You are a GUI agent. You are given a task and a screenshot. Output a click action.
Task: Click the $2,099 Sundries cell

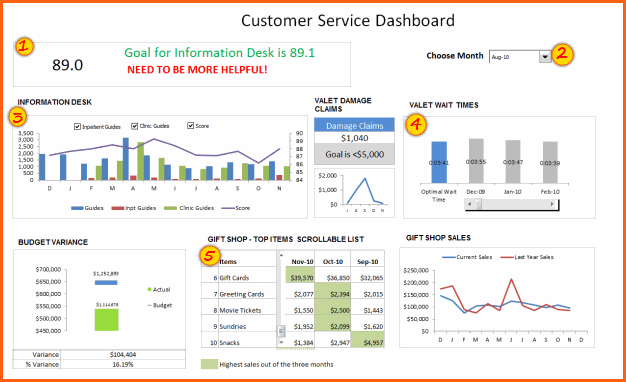(333, 323)
